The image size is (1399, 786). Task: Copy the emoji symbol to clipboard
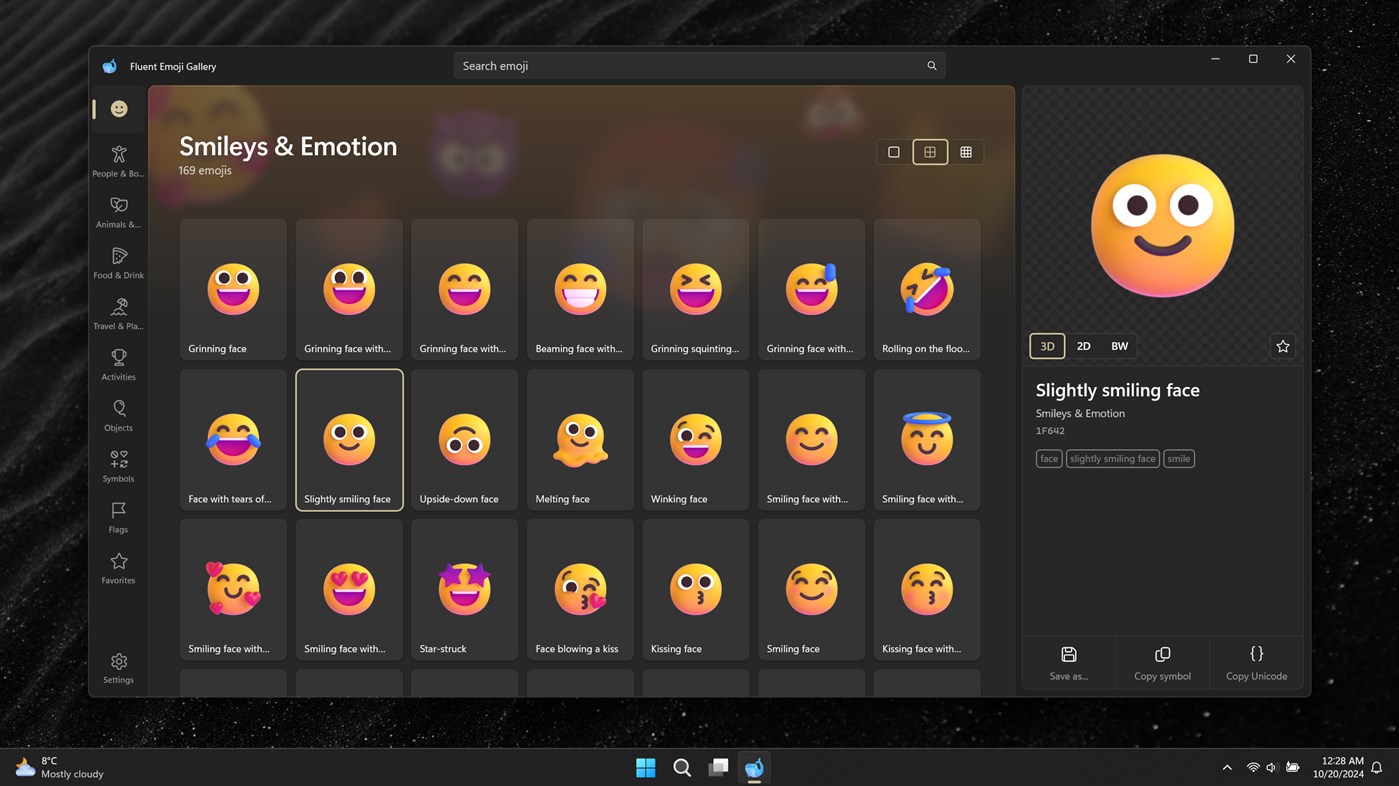[1162, 662]
